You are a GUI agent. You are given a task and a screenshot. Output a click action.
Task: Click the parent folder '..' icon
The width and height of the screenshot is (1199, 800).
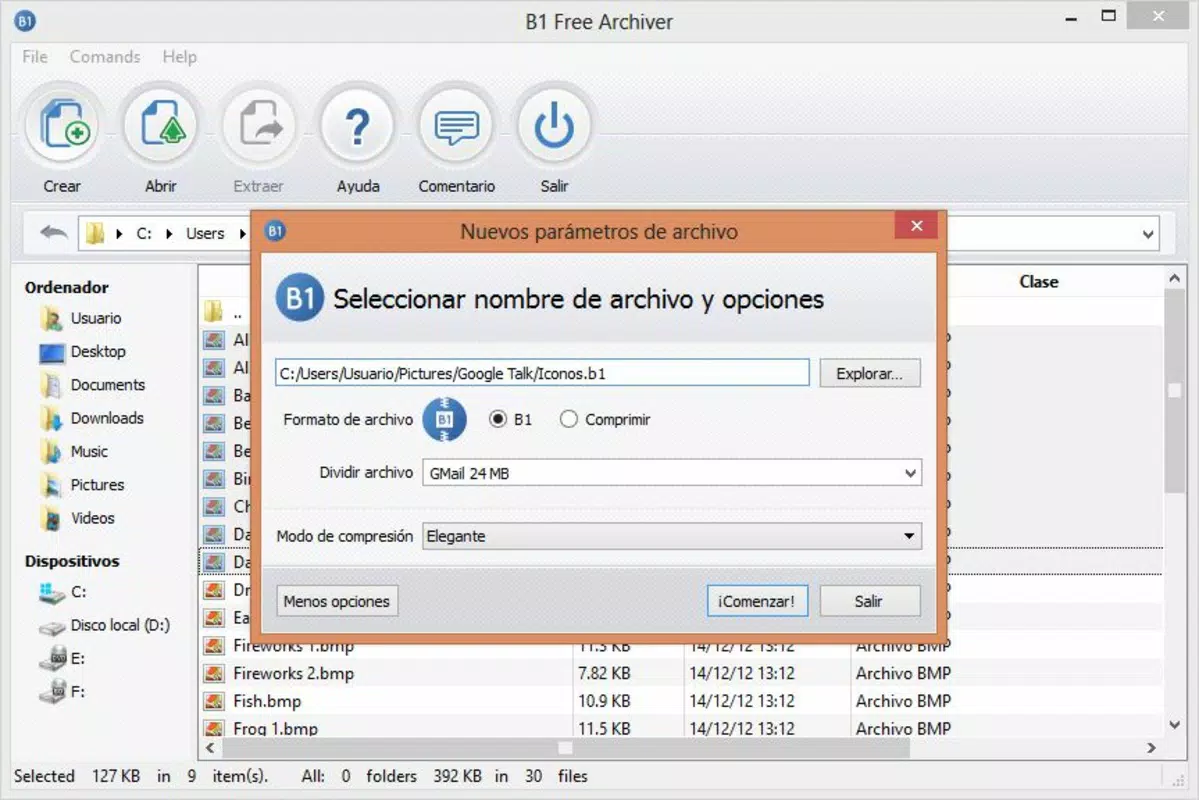point(213,311)
